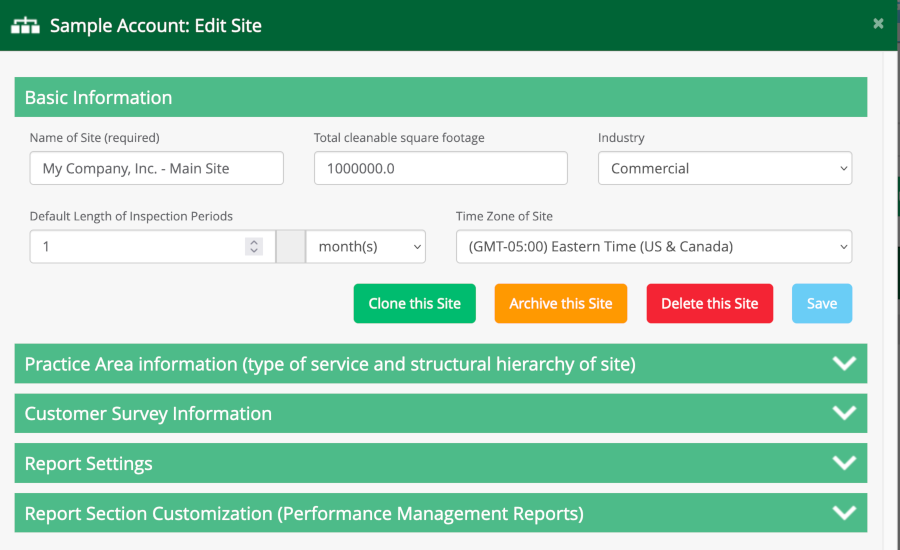Select the Customer Survey Information header title
Image resolution: width=900 pixels, height=550 pixels.
click(x=148, y=414)
